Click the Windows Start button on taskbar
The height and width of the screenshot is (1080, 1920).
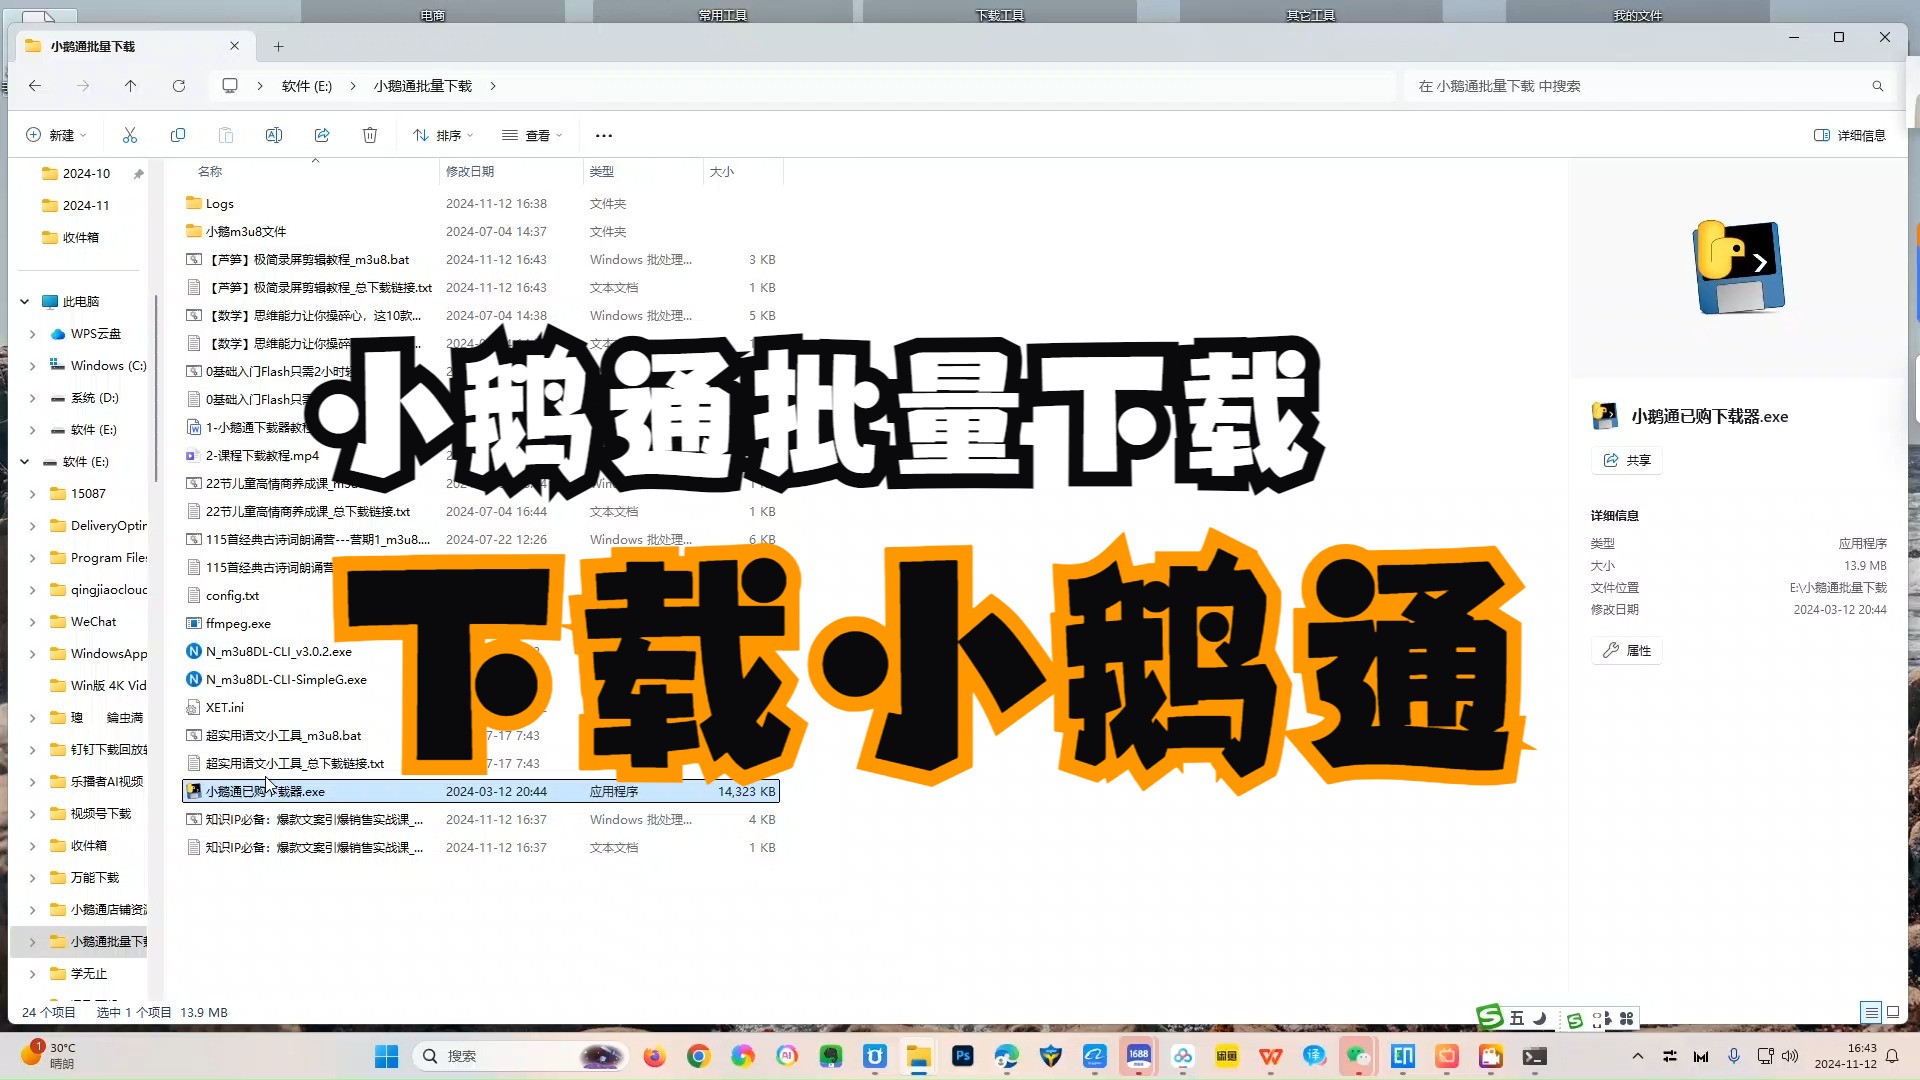coord(386,1056)
